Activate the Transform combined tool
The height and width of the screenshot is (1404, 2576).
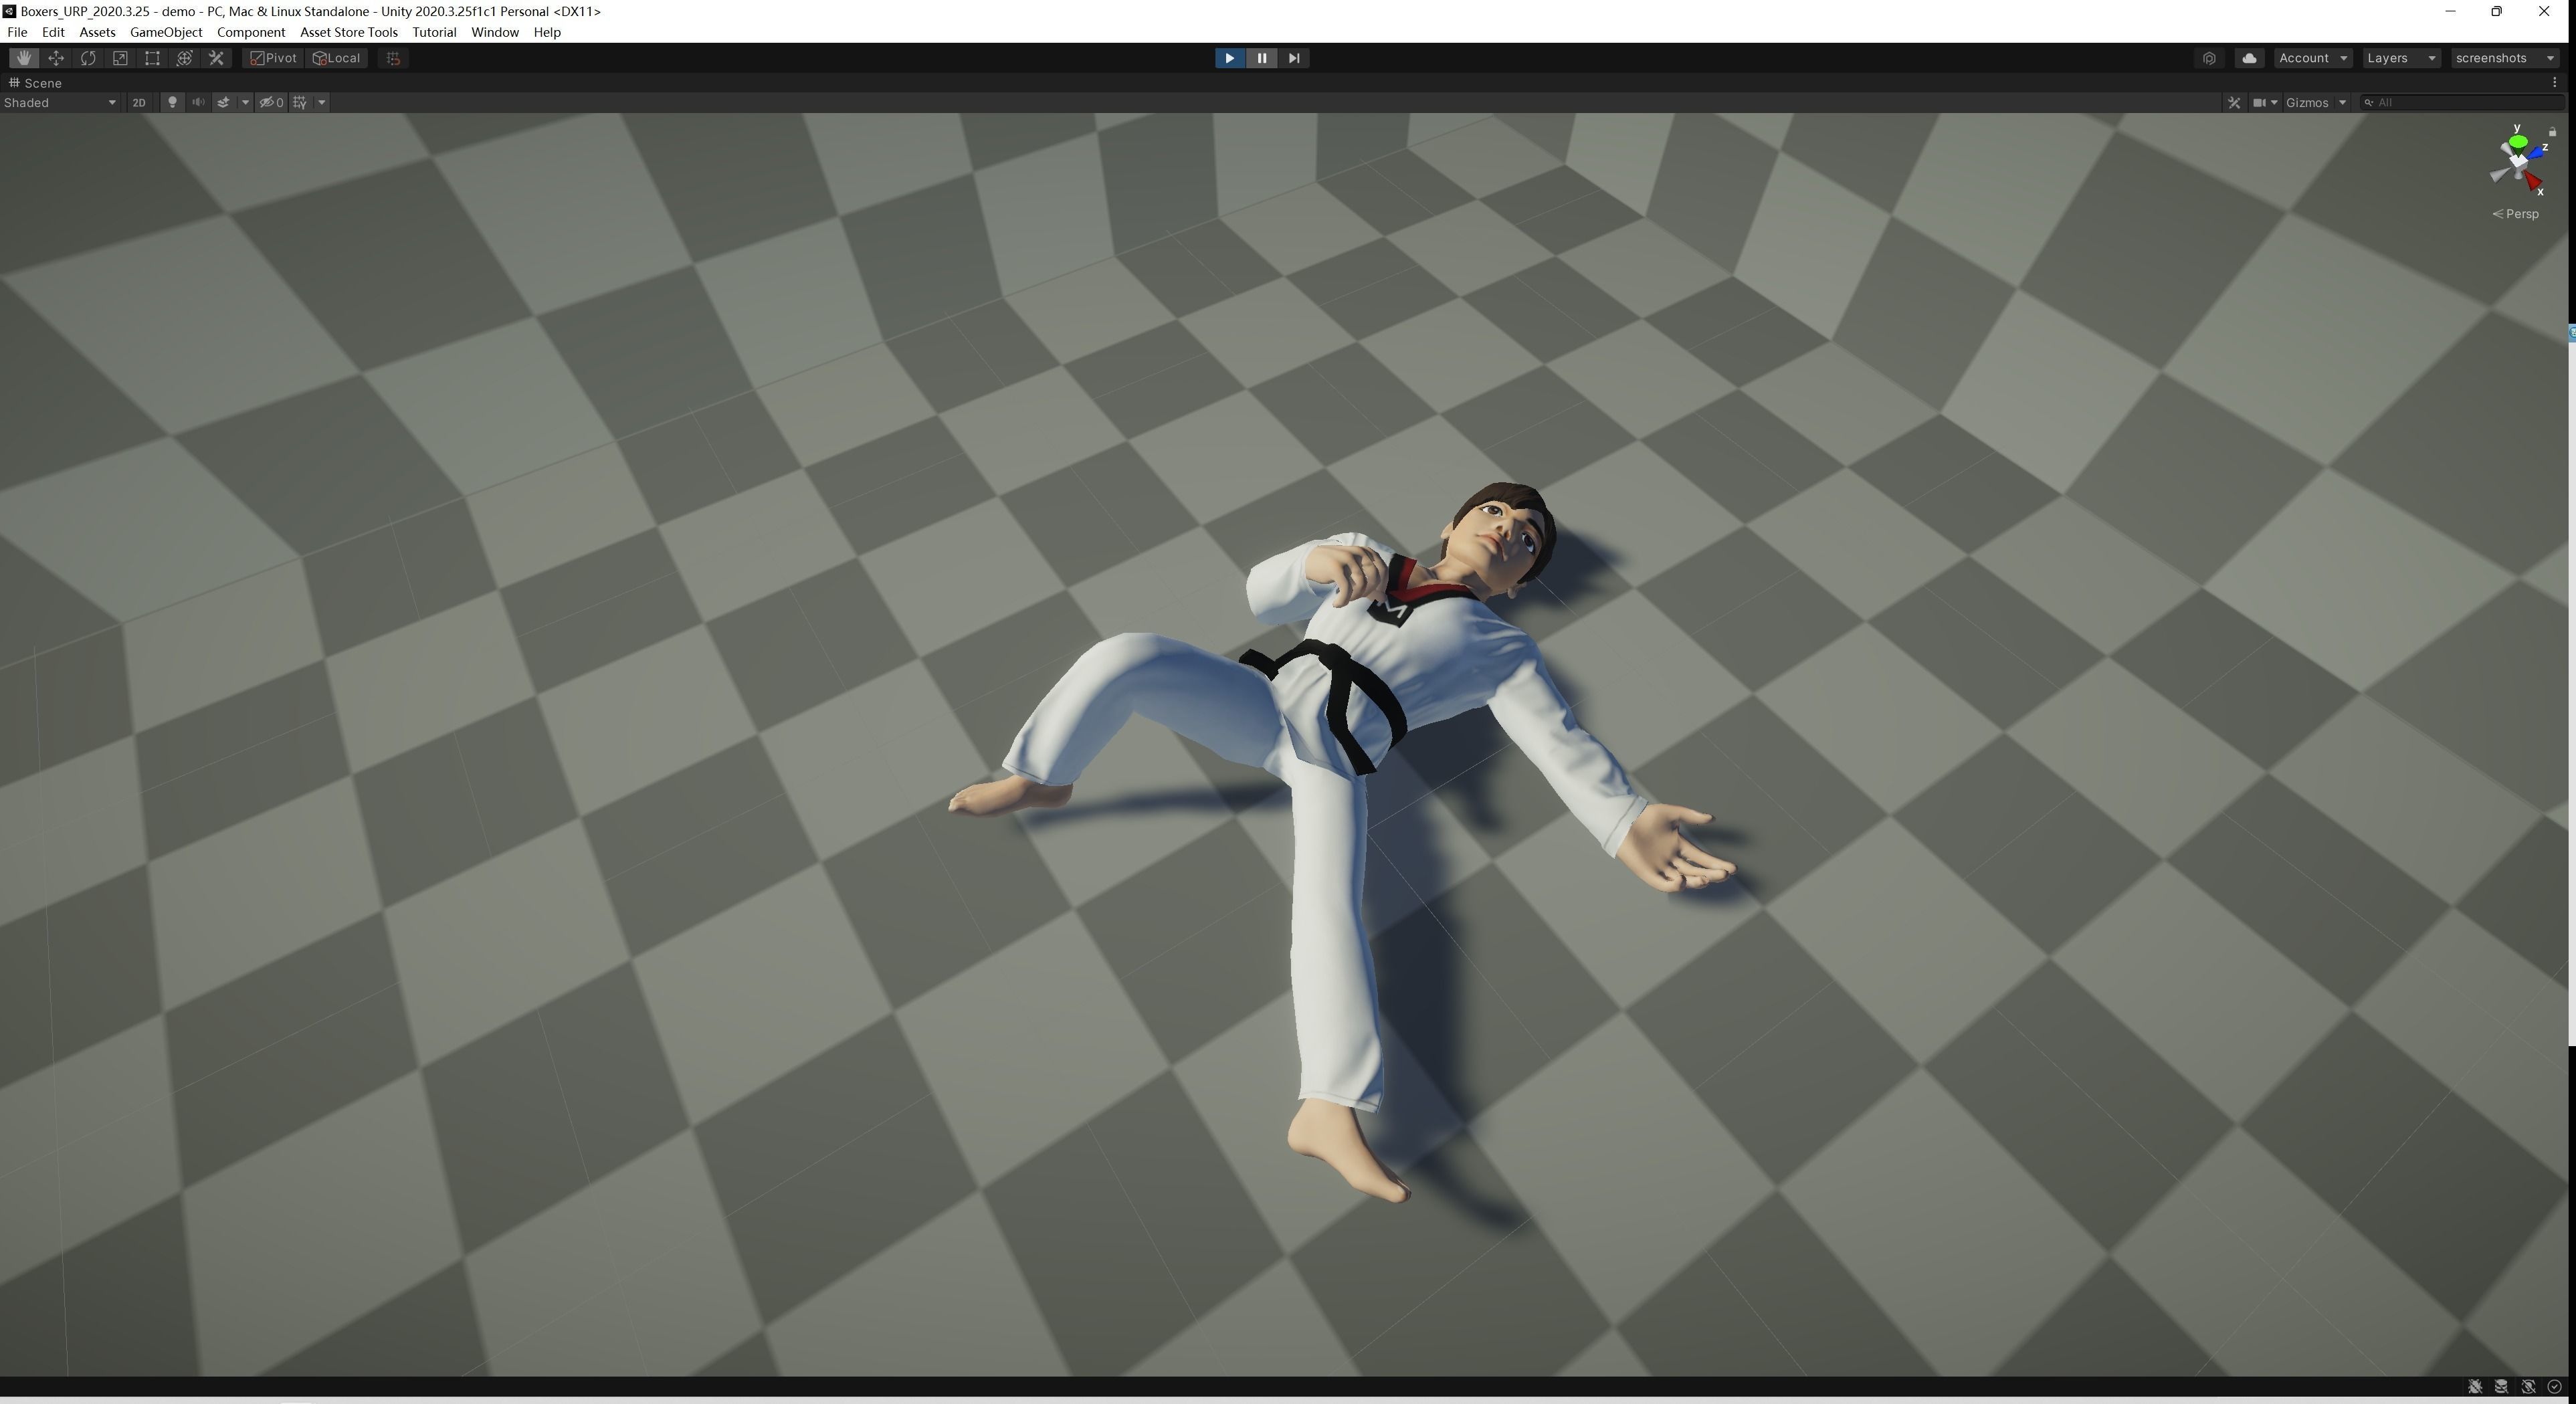point(184,58)
